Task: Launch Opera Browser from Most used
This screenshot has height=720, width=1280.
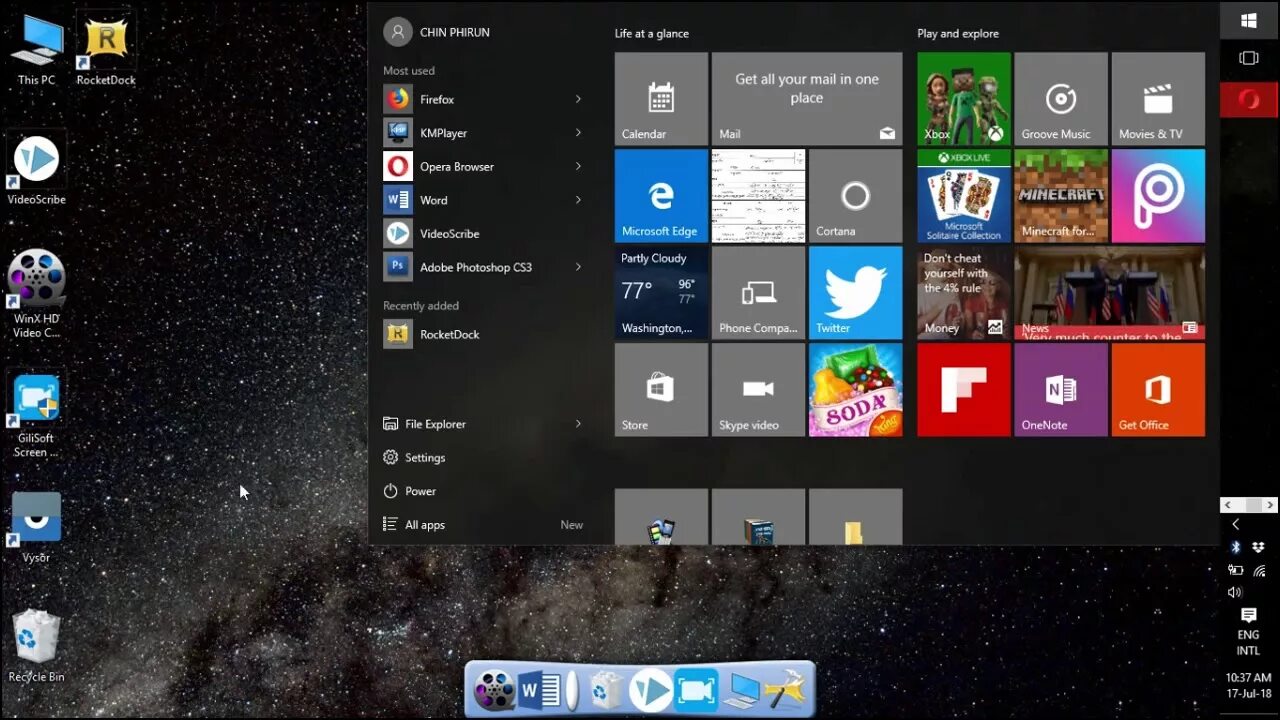Action: tap(483, 166)
